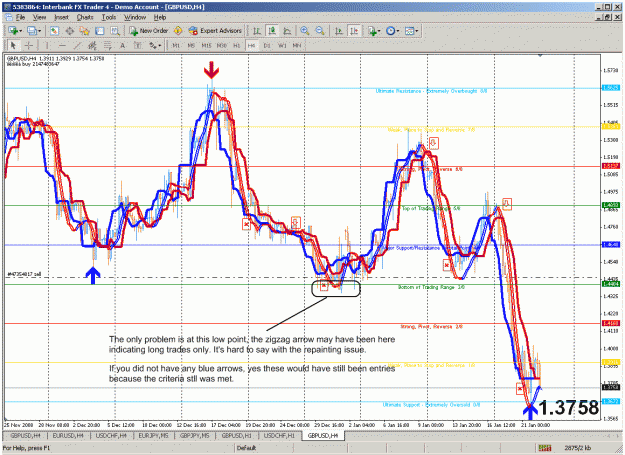Click the connection status 2875/2 kb

(578, 448)
